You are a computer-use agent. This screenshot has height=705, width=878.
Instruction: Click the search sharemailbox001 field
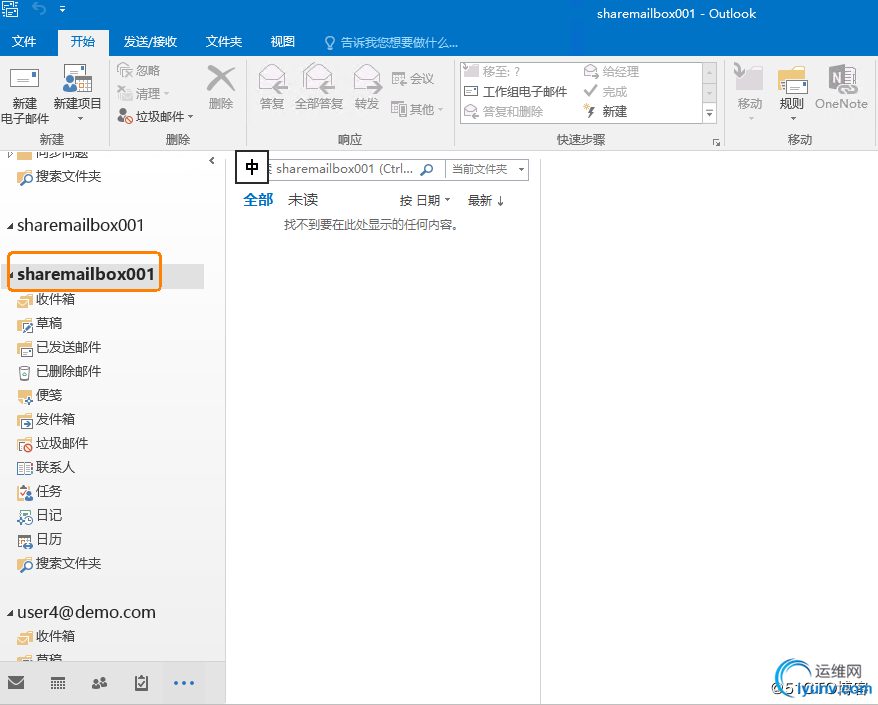[342, 169]
